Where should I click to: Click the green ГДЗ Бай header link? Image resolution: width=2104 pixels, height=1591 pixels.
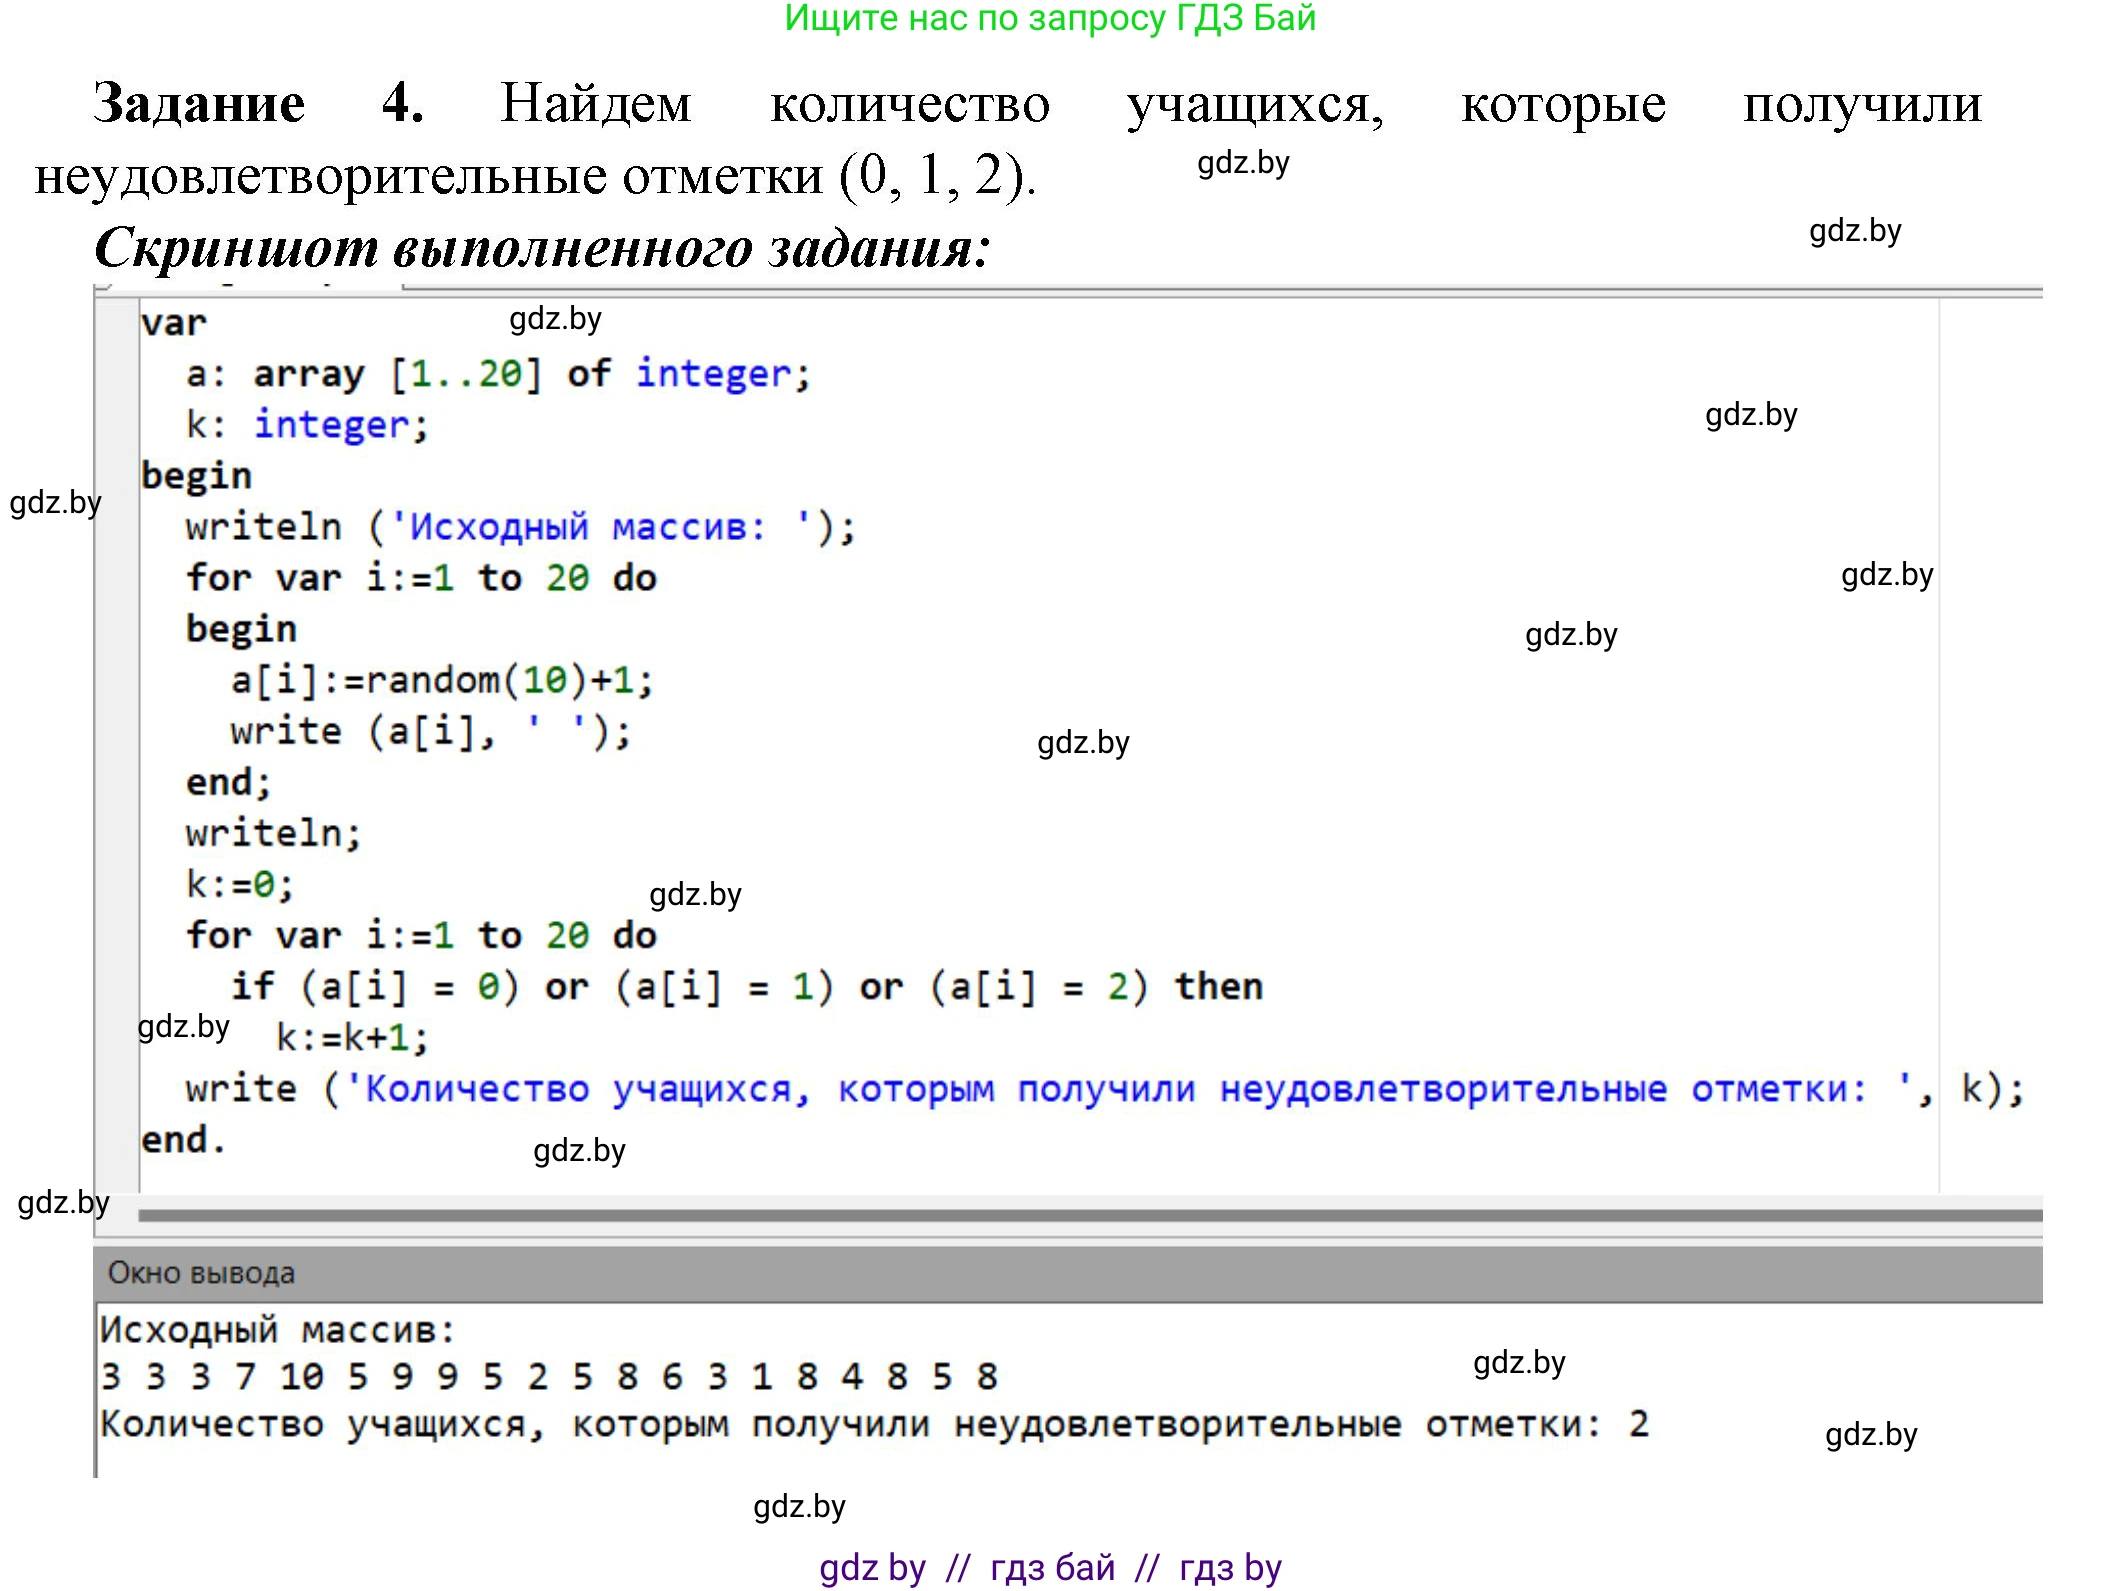[x=1051, y=20]
